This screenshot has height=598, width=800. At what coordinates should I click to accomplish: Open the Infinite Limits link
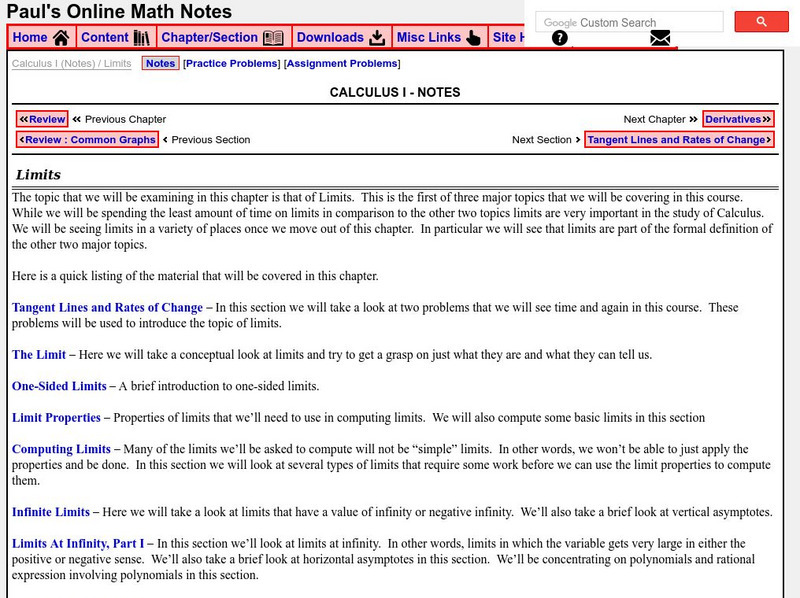click(51, 512)
